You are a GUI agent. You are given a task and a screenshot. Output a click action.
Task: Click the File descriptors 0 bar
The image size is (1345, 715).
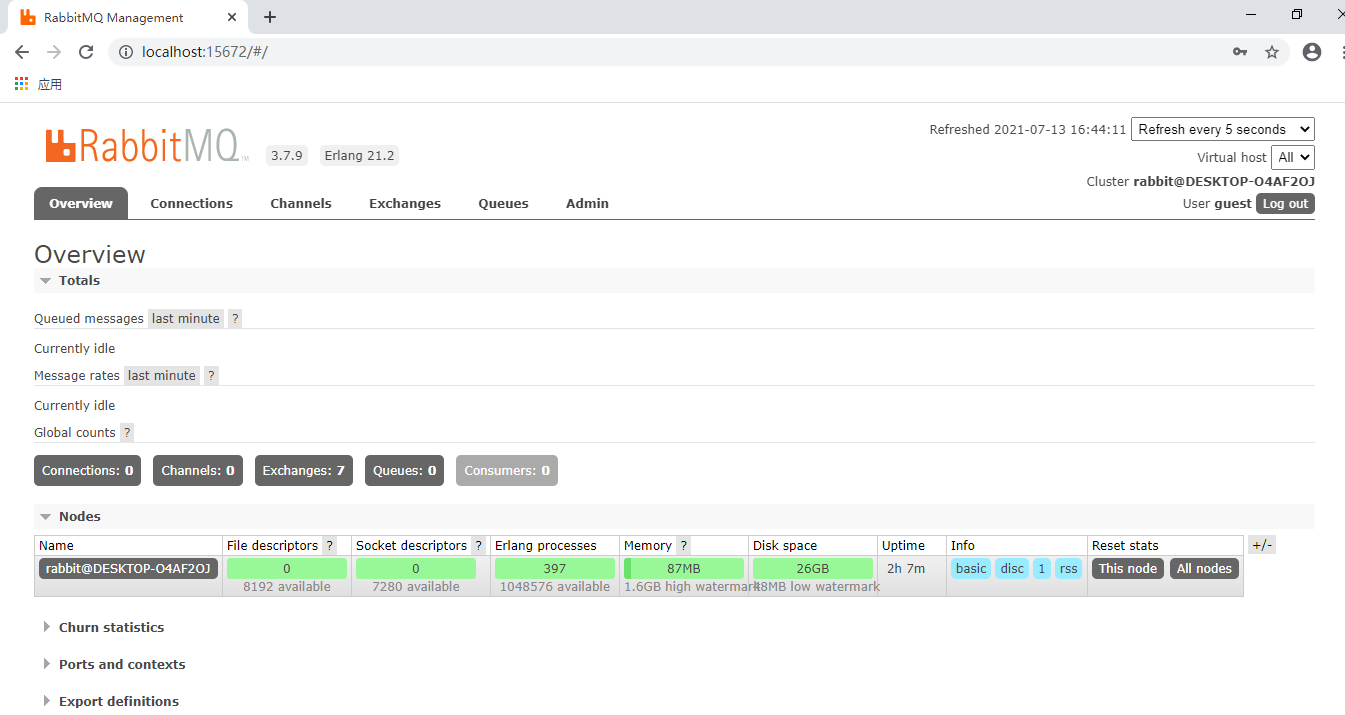287,568
